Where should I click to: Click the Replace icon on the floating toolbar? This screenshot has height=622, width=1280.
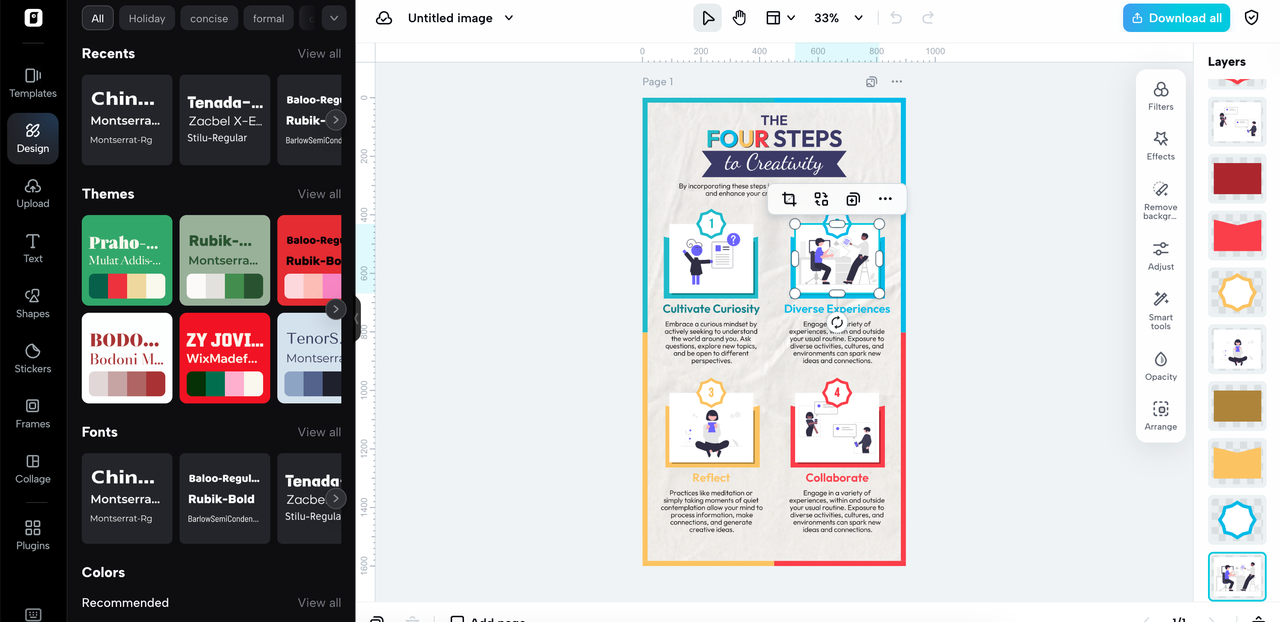point(821,199)
